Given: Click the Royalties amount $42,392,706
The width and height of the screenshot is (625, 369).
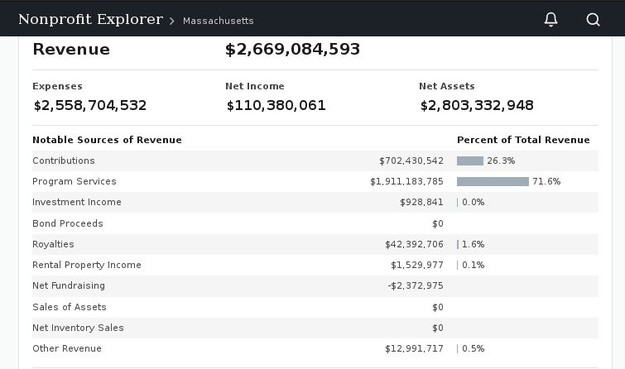Looking at the screenshot, I should [414, 244].
